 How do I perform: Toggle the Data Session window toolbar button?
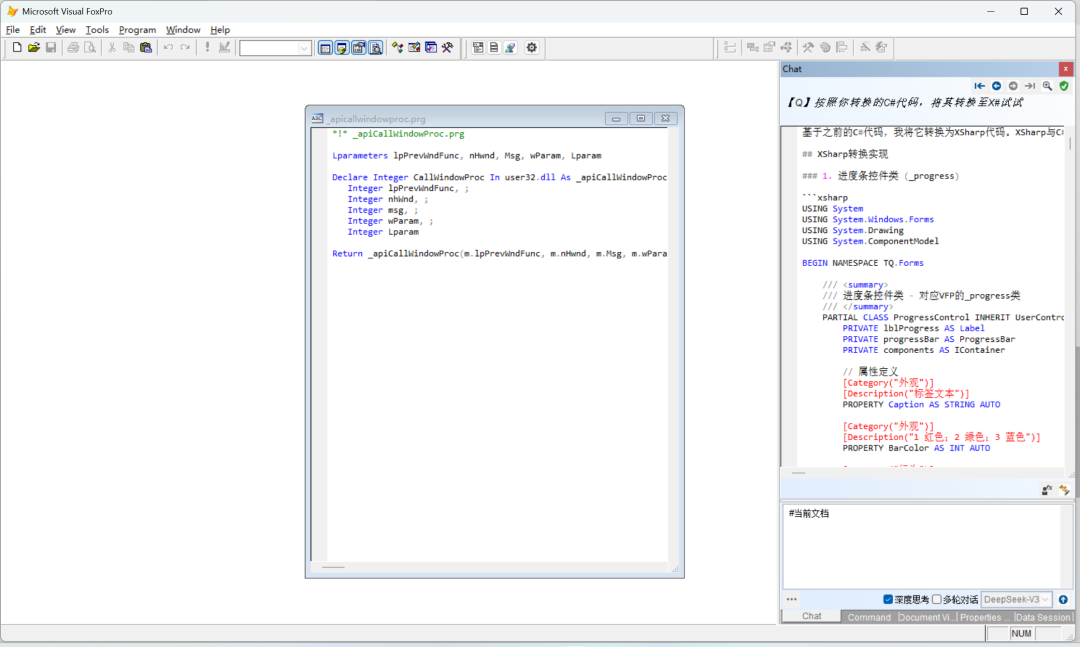tap(342, 48)
